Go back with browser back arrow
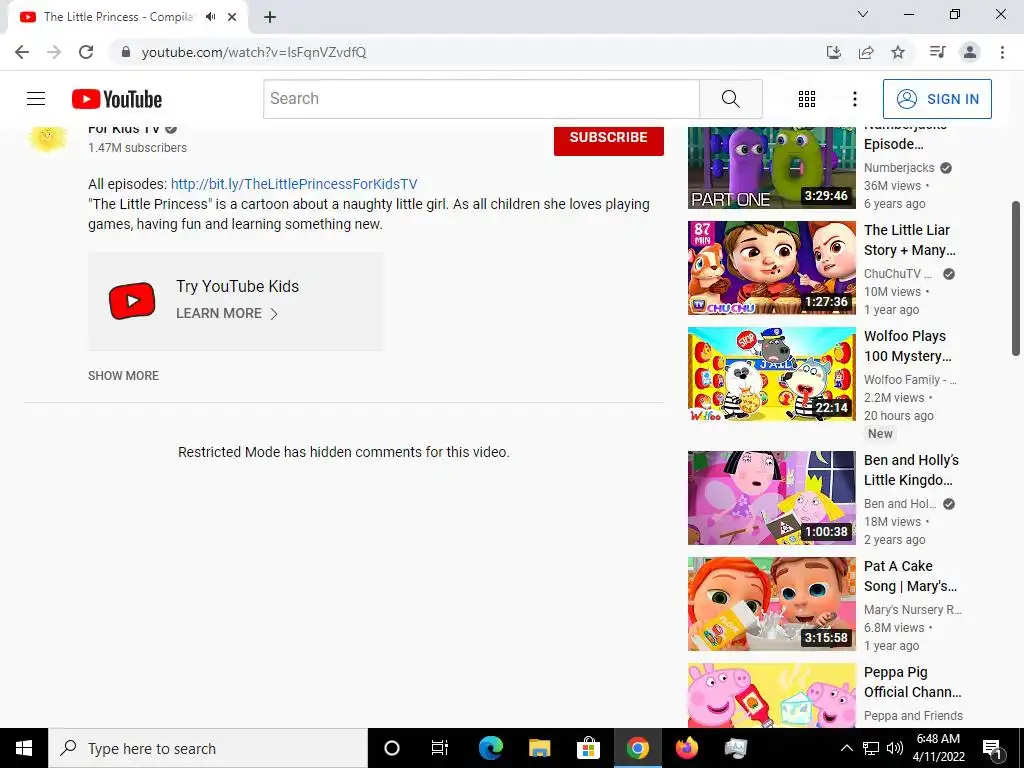1024x768 pixels. point(22,52)
